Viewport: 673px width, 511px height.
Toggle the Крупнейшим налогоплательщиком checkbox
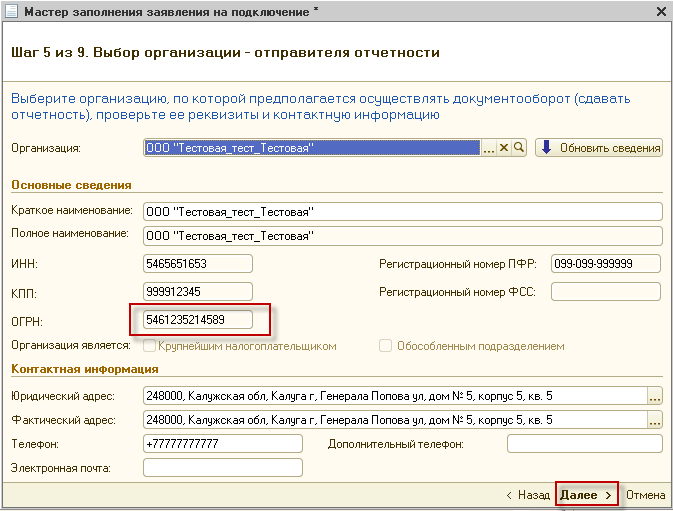pyautogui.click(x=150, y=346)
